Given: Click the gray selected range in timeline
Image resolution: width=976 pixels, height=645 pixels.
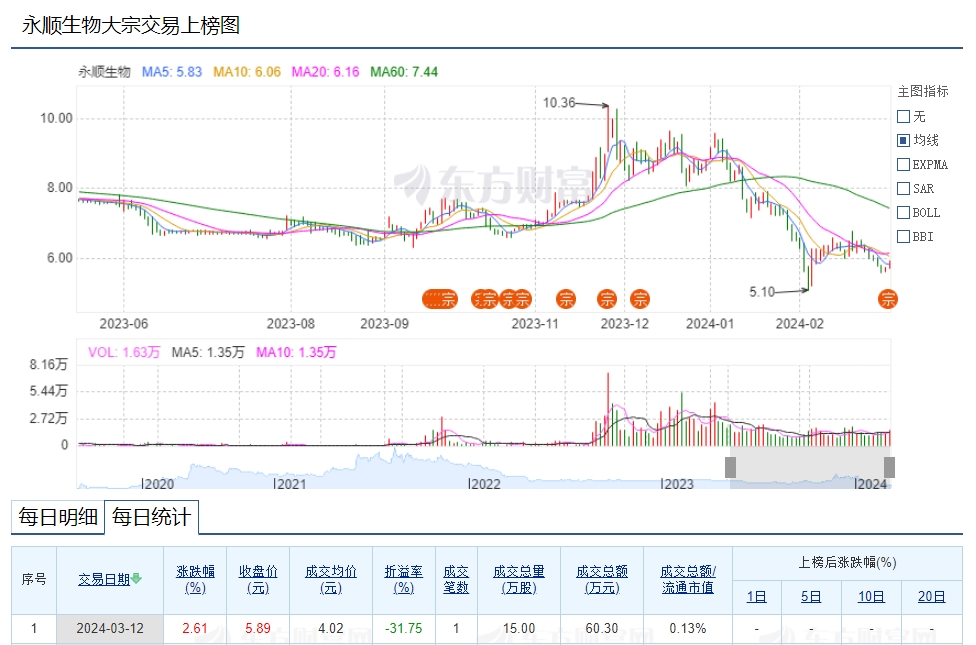Looking at the screenshot, I should (810, 467).
